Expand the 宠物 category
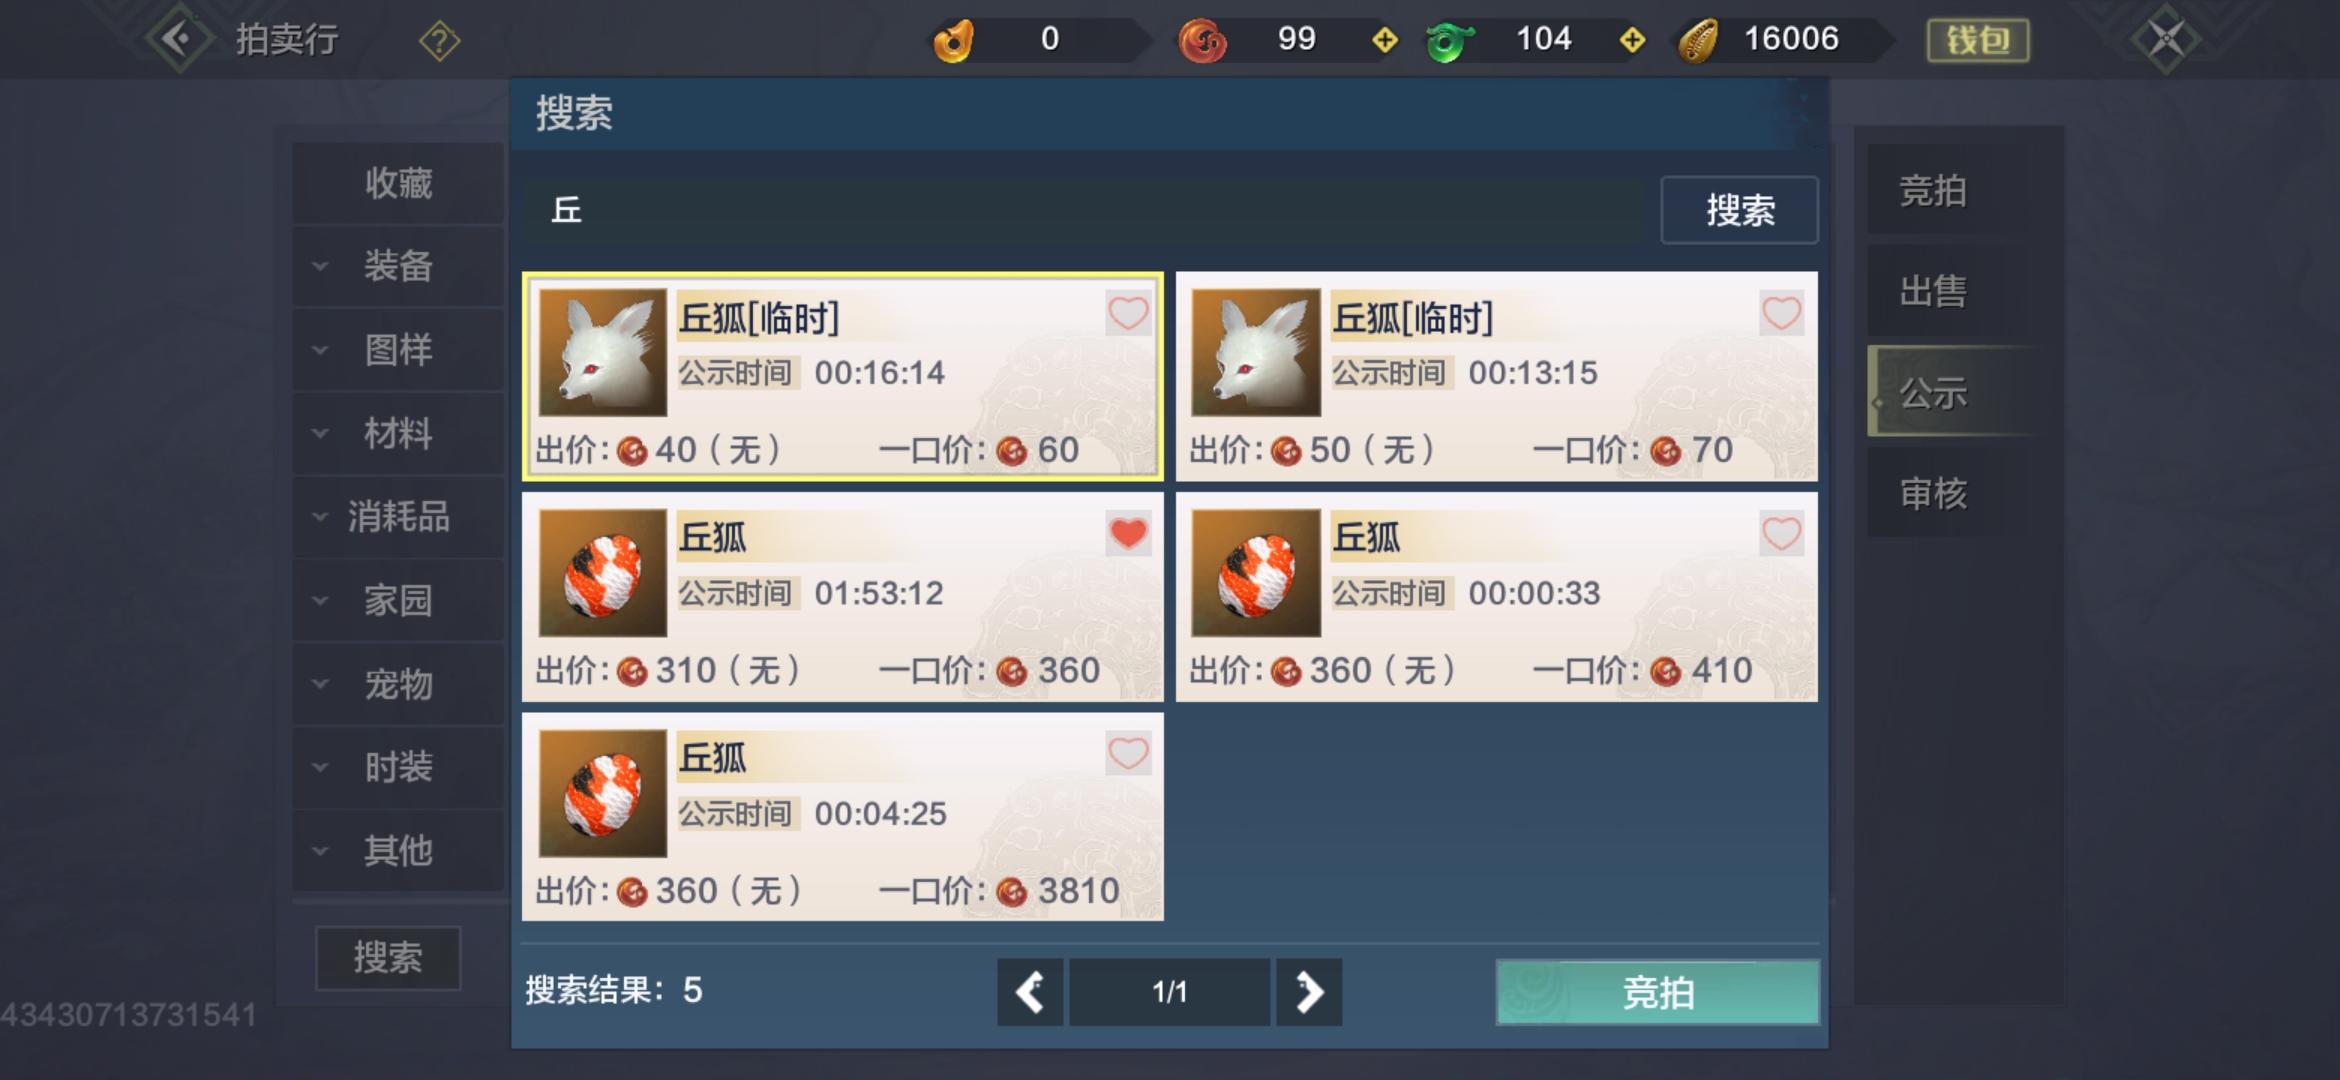Screen dimensions: 2340x1080 click(398, 684)
